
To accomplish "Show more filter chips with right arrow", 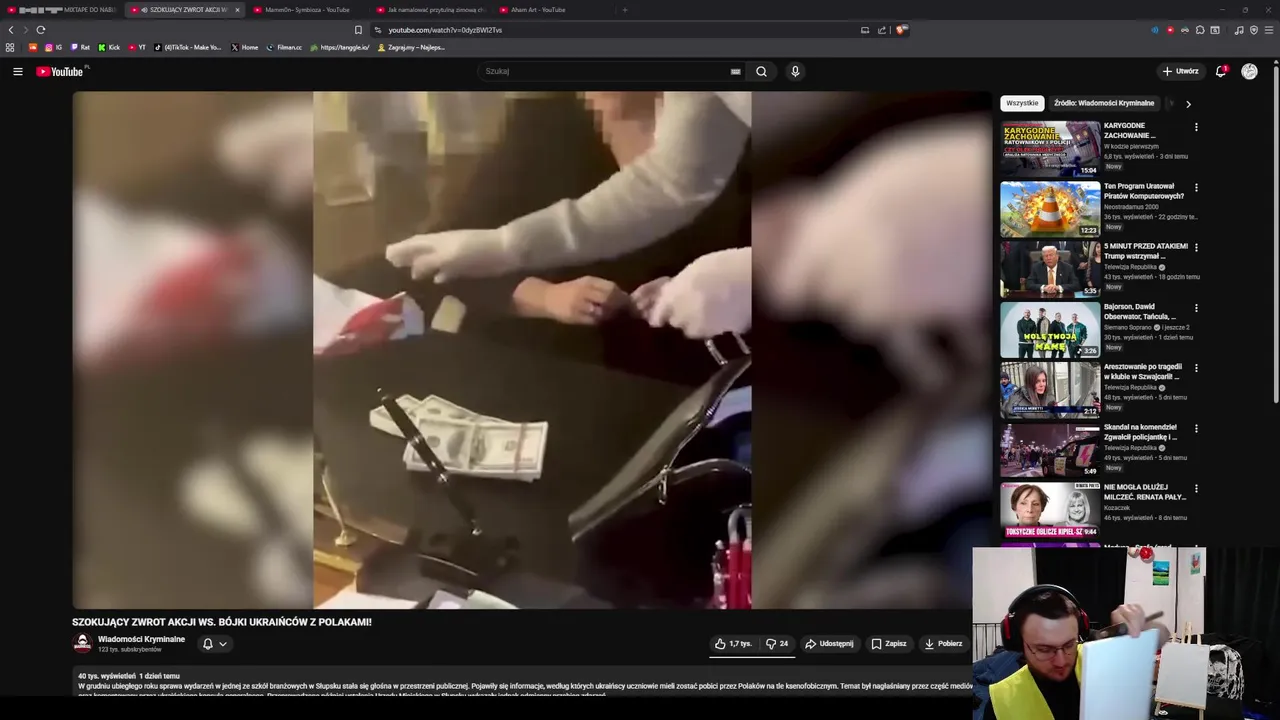I will click(x=1188, y=104).
